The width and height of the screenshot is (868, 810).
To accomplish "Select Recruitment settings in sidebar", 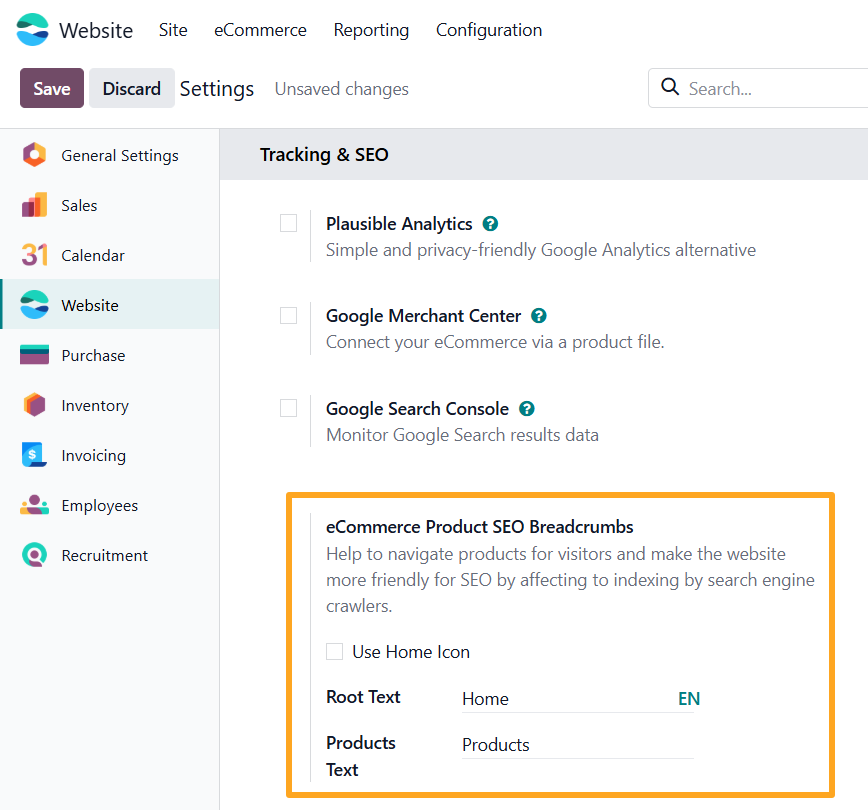I will [x=111, y=555].
